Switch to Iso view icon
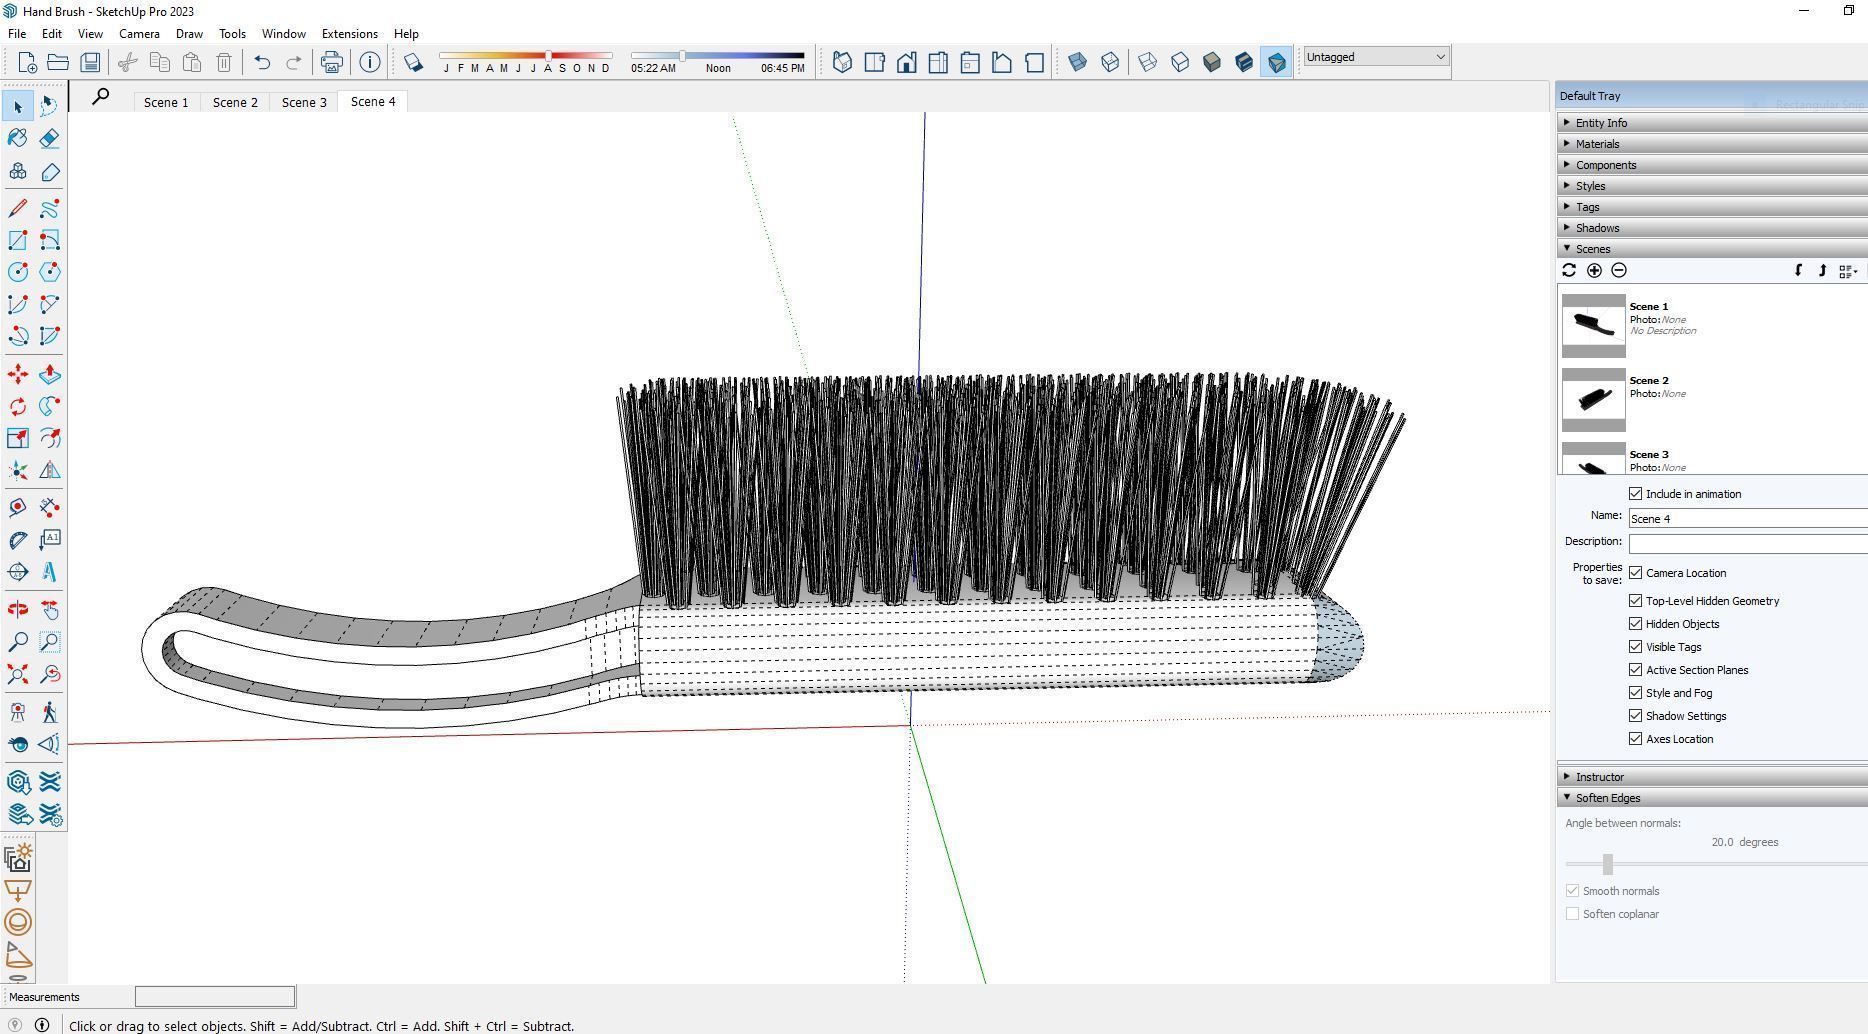Screen dimensions: 1868x1034 pos(842,63)
